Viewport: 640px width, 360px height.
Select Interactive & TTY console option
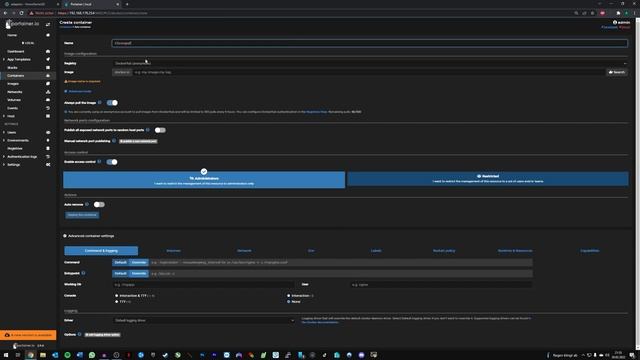117,296
